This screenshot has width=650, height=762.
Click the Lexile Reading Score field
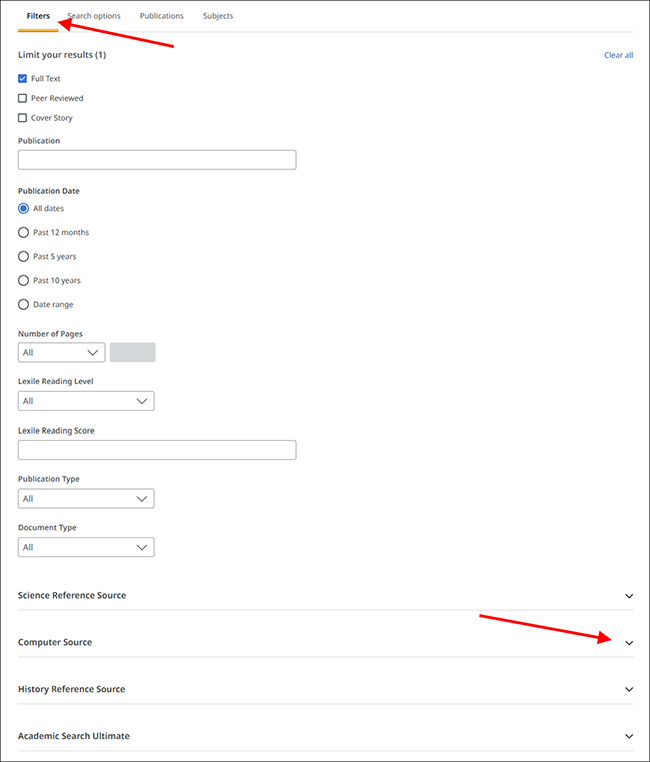[157, 450]
